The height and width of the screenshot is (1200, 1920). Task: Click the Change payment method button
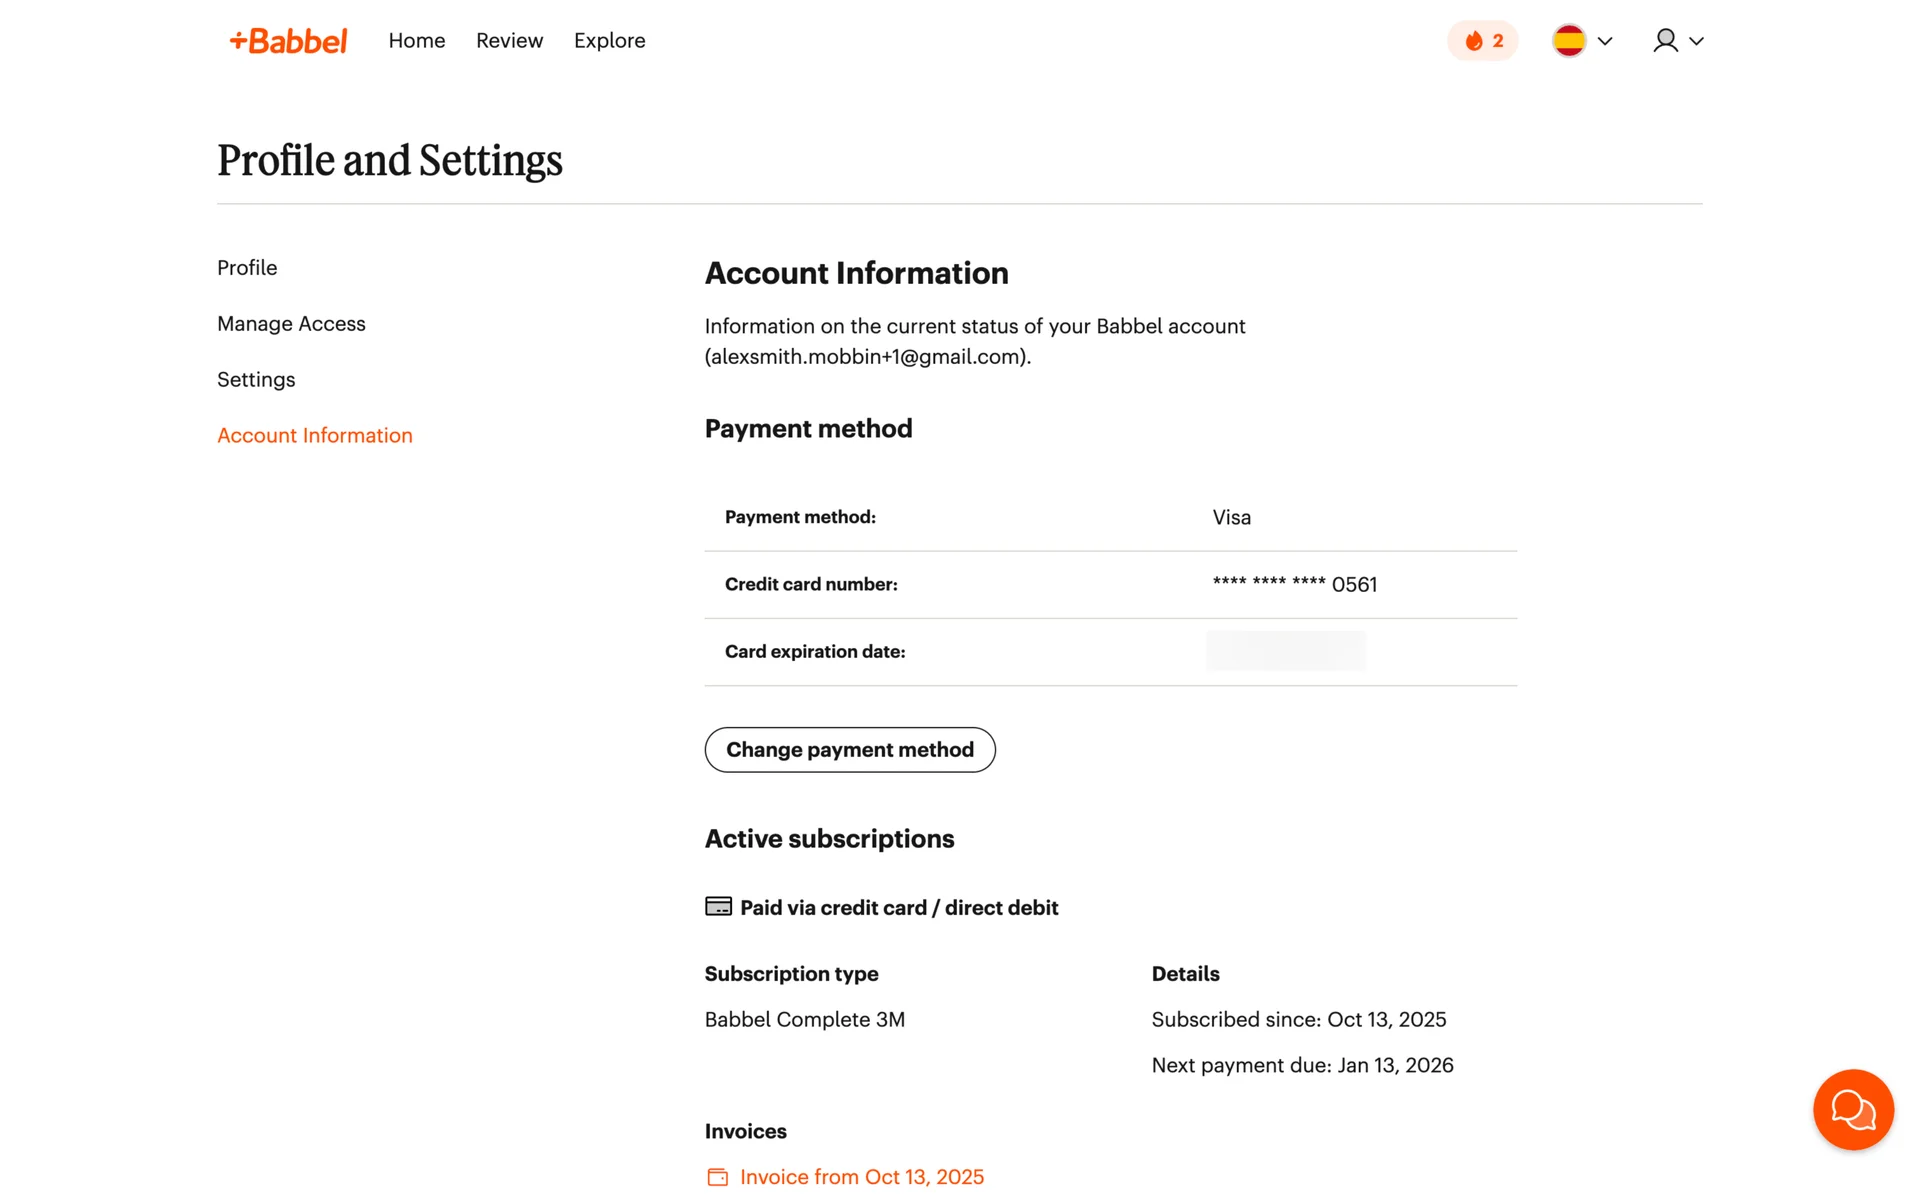[849, 750]
